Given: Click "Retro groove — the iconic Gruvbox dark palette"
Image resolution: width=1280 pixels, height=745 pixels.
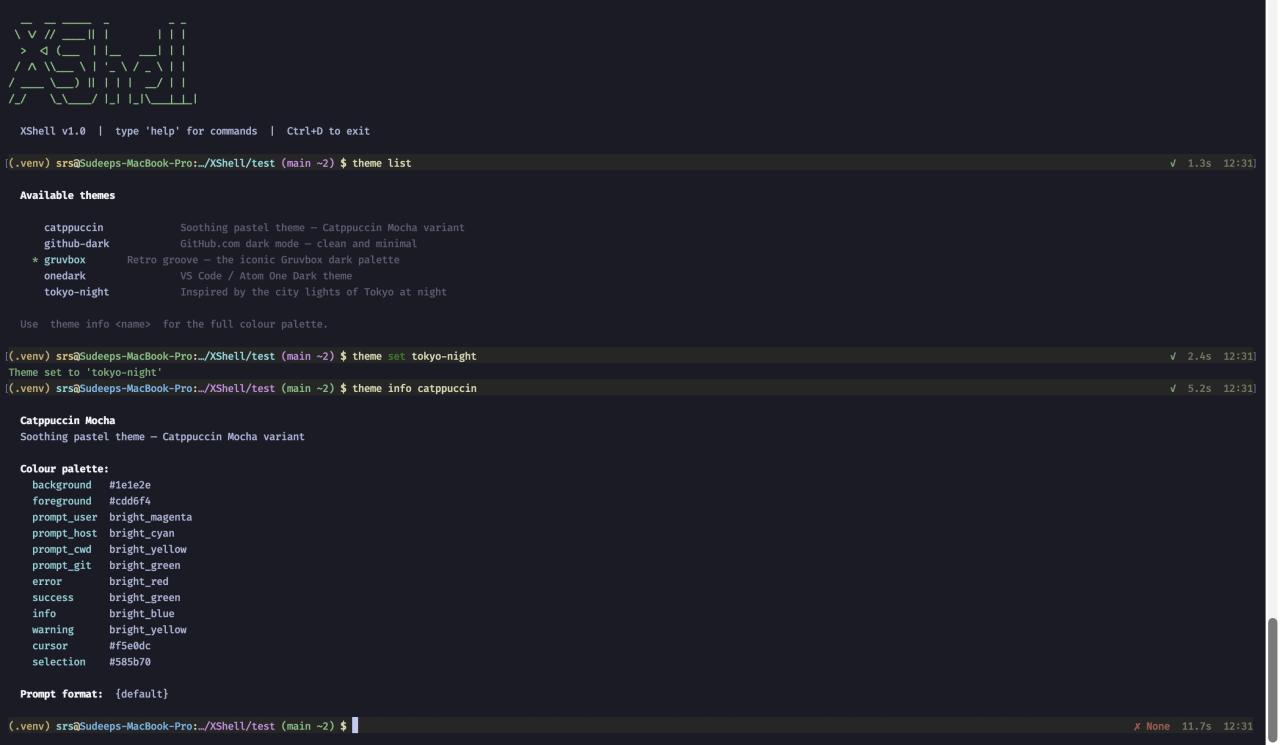Looking at the screenshot, I should tap(263, 260).
